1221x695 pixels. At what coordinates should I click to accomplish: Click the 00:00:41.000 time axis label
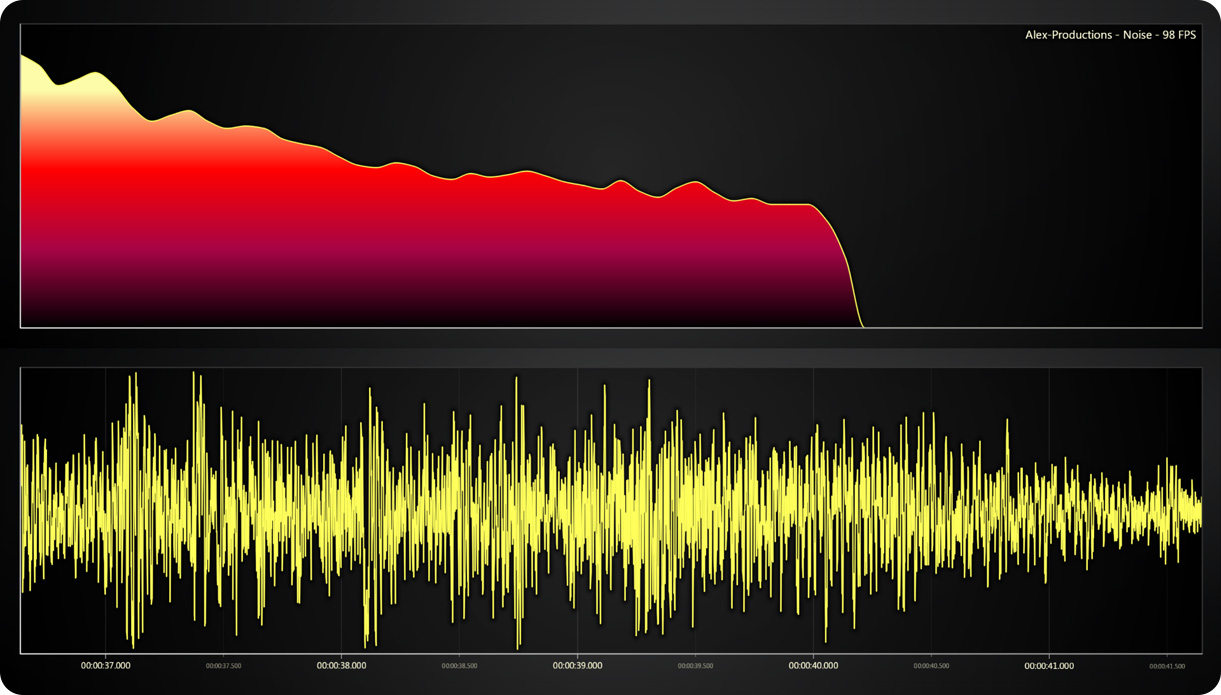coord(1049,665)
